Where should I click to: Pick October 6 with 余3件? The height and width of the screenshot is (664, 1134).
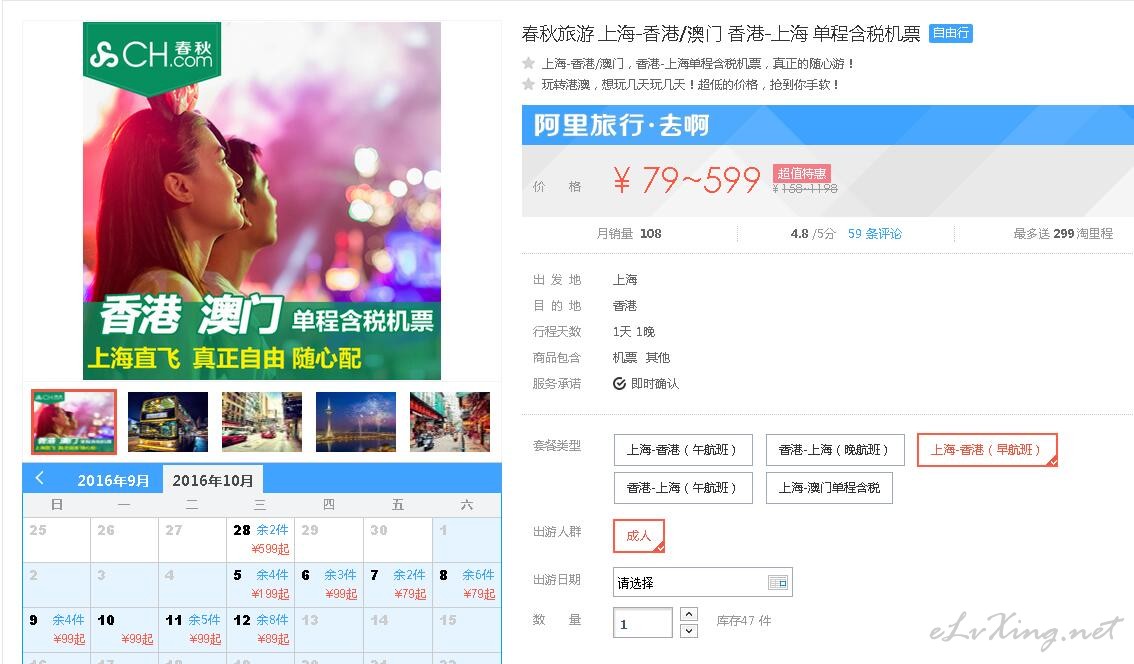[x=329, y=584]
